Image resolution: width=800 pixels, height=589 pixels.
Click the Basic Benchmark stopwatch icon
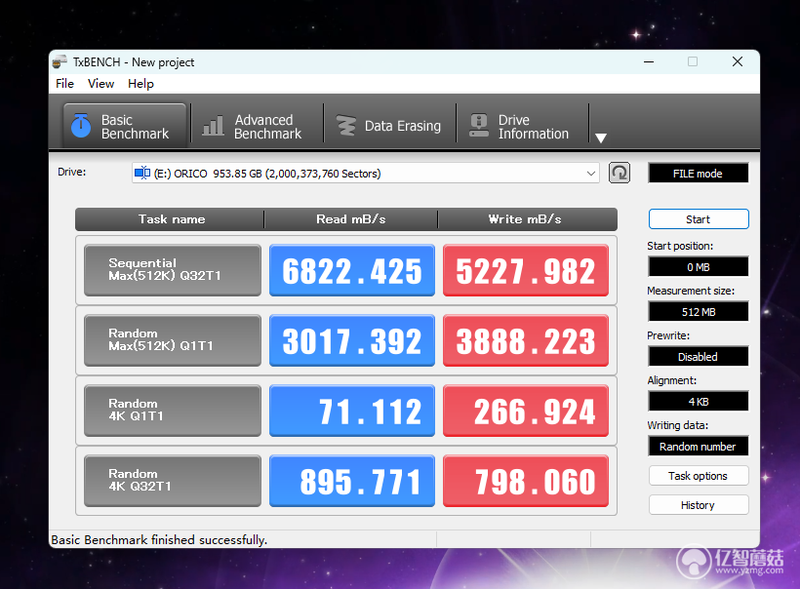81,126
